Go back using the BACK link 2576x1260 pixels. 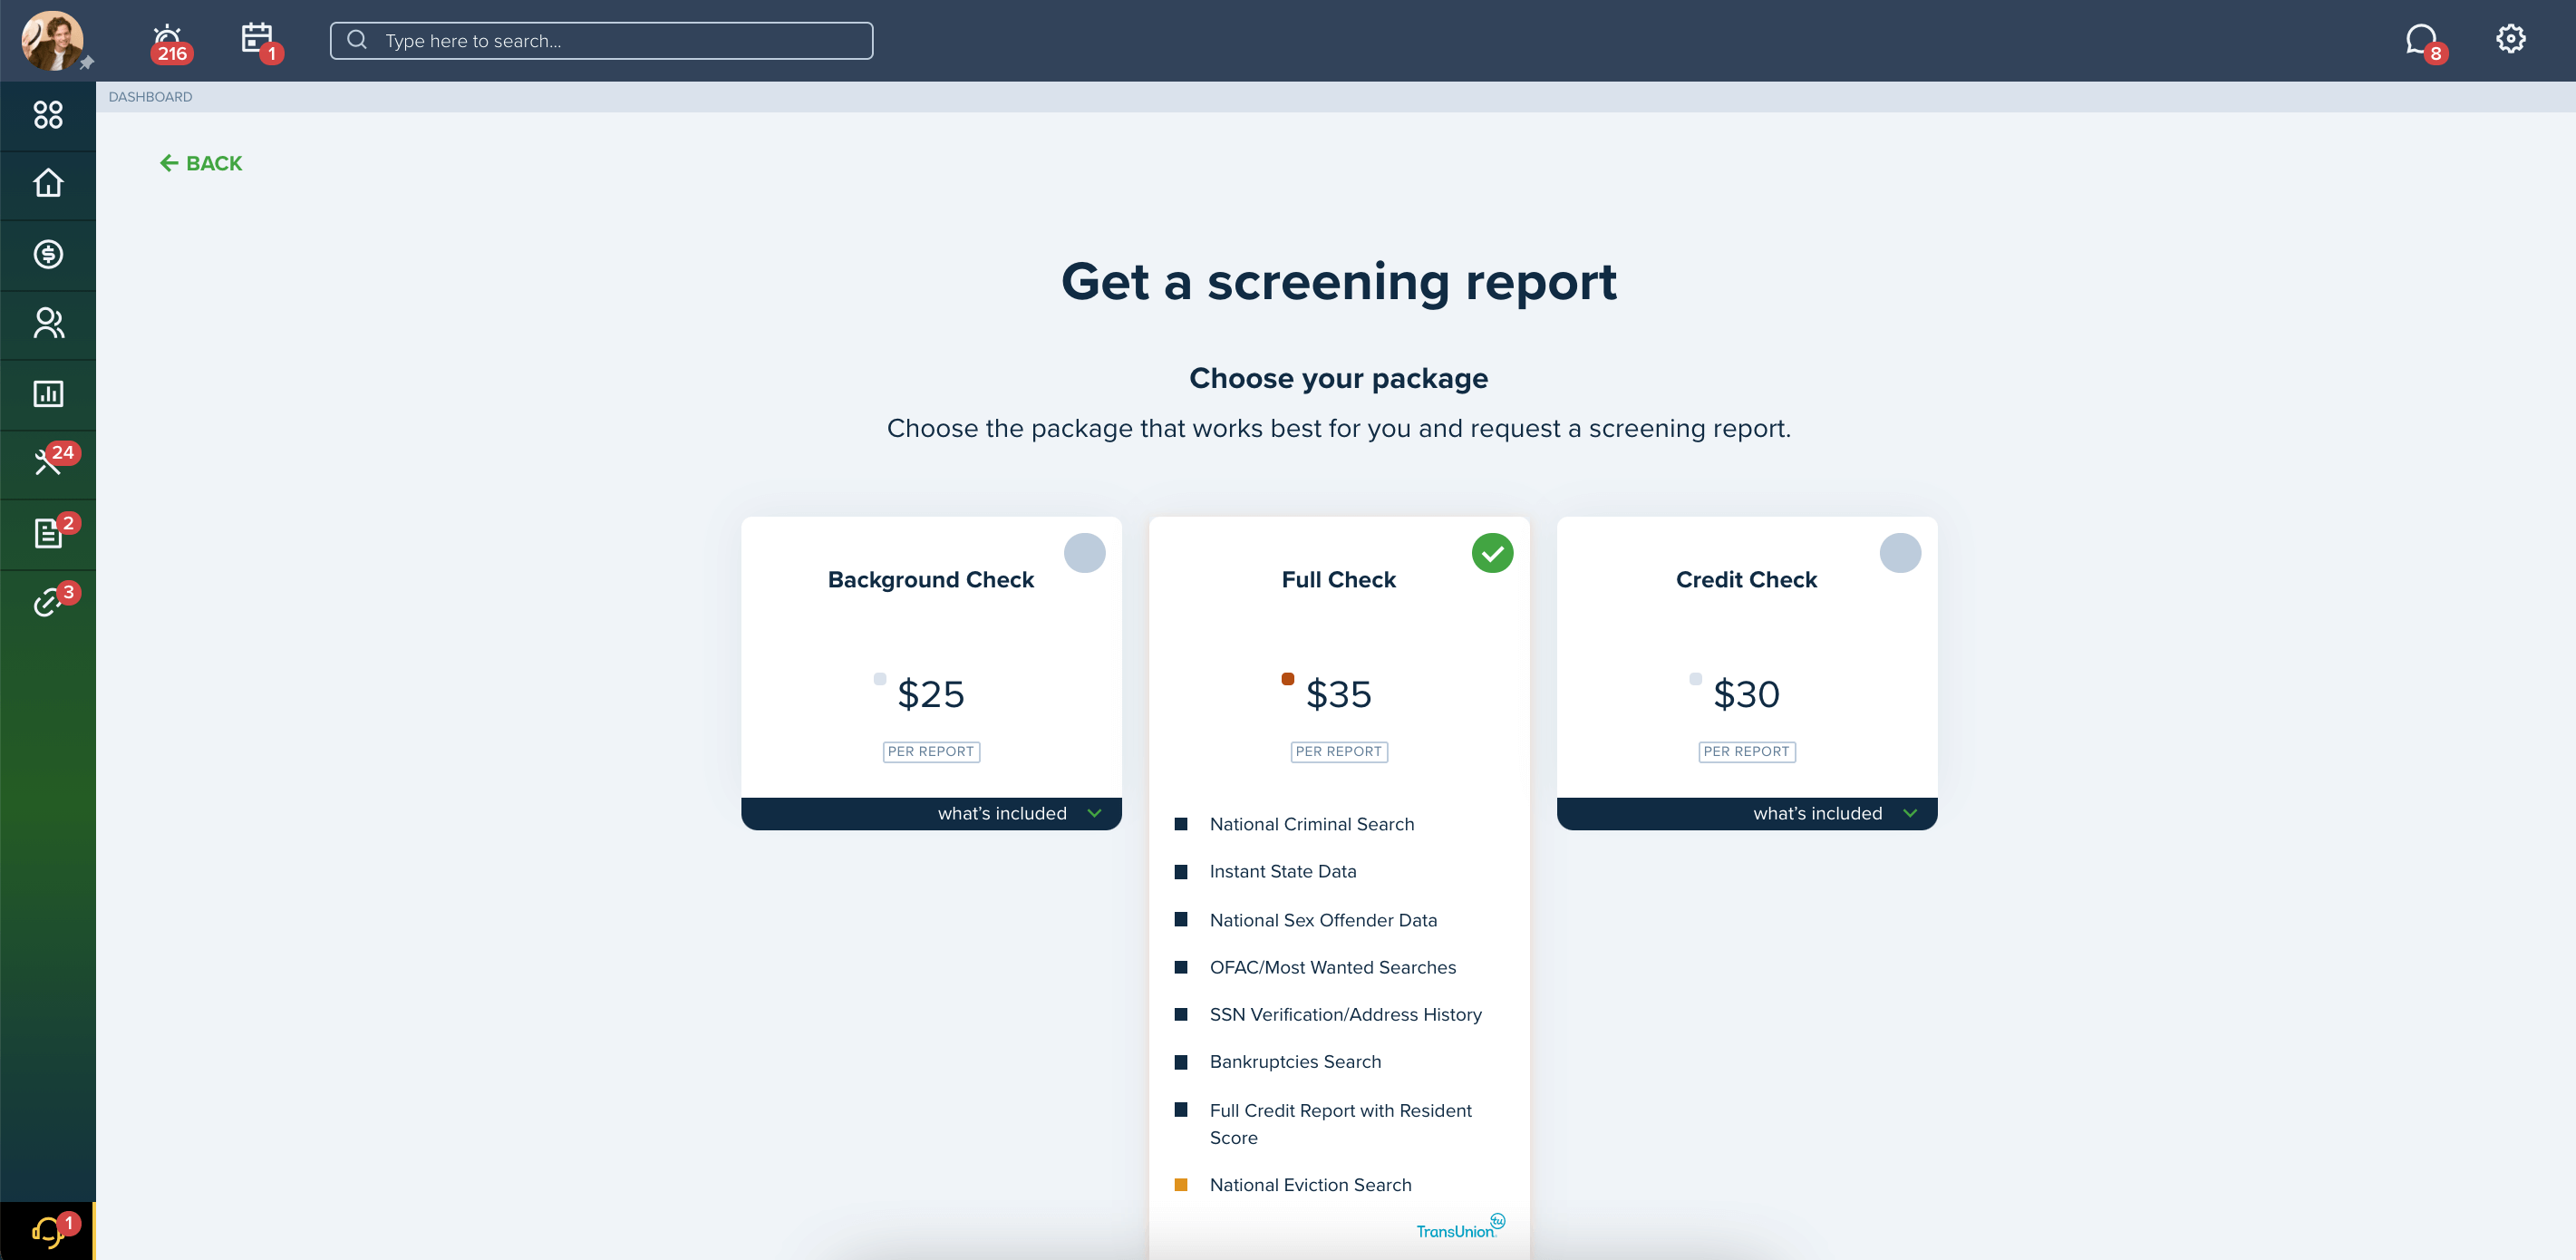(x=201, y=163)
